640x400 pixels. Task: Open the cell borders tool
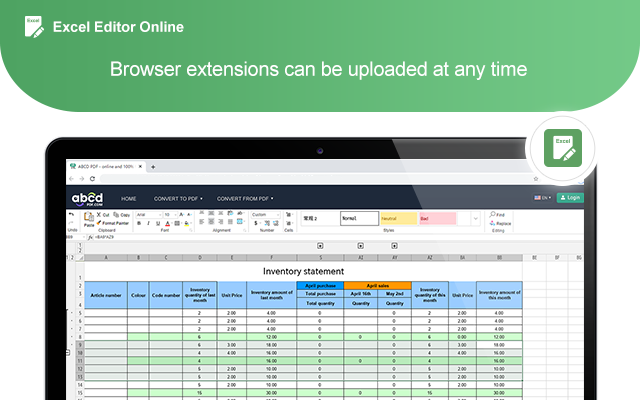[x=177, y=223]
